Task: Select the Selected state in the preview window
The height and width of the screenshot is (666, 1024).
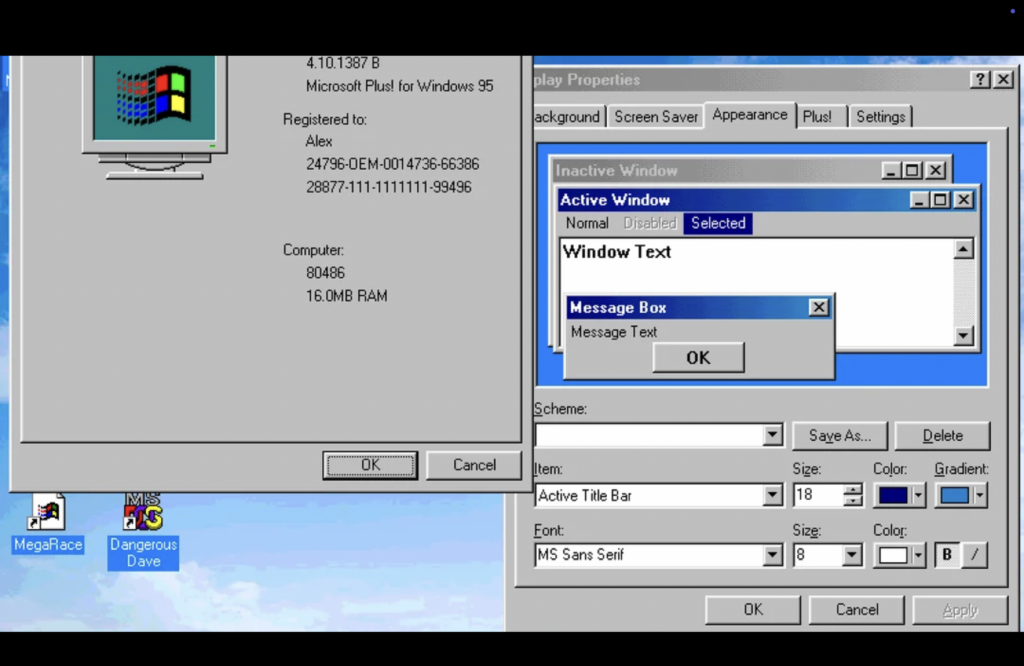Action: click(717, 223)
